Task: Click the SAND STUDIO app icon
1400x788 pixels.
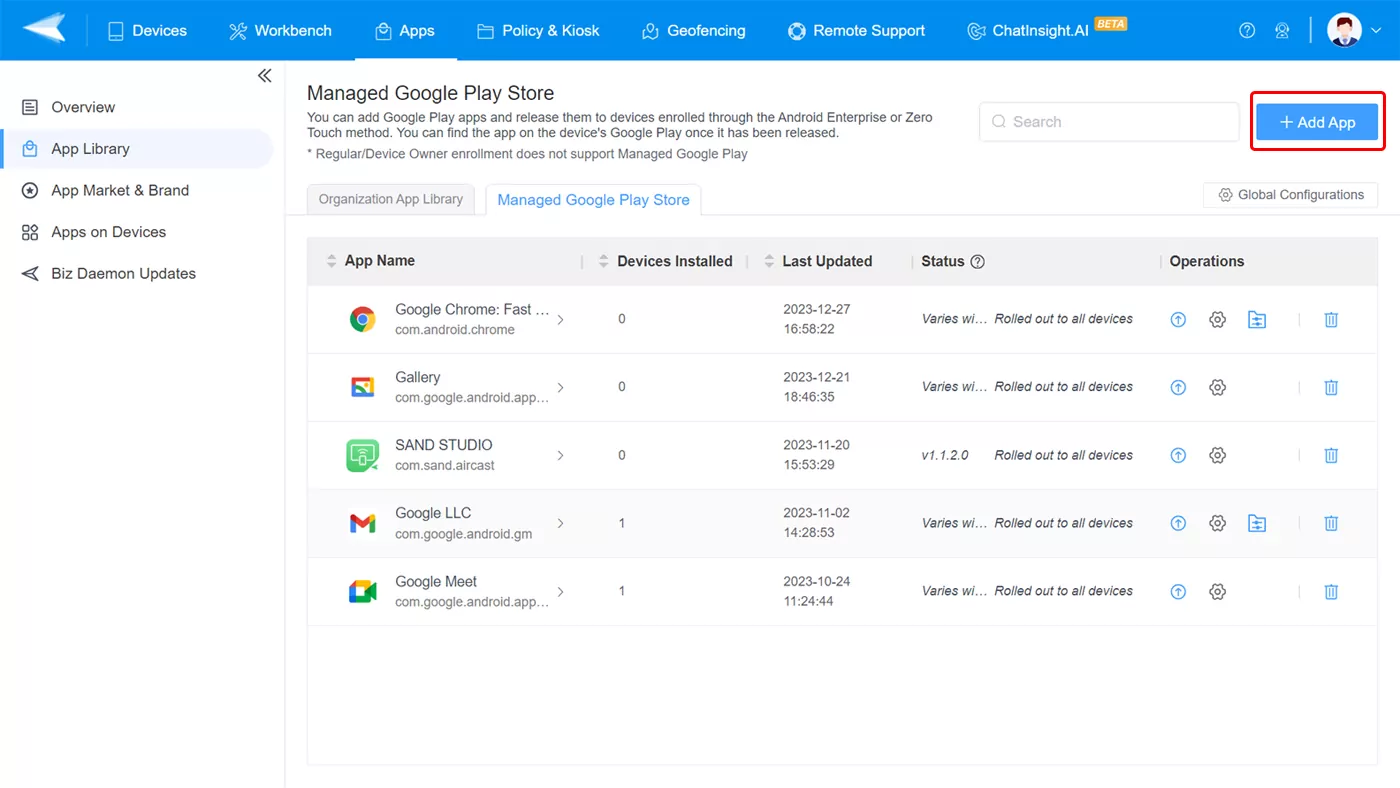Action: [x=362, y=455]
